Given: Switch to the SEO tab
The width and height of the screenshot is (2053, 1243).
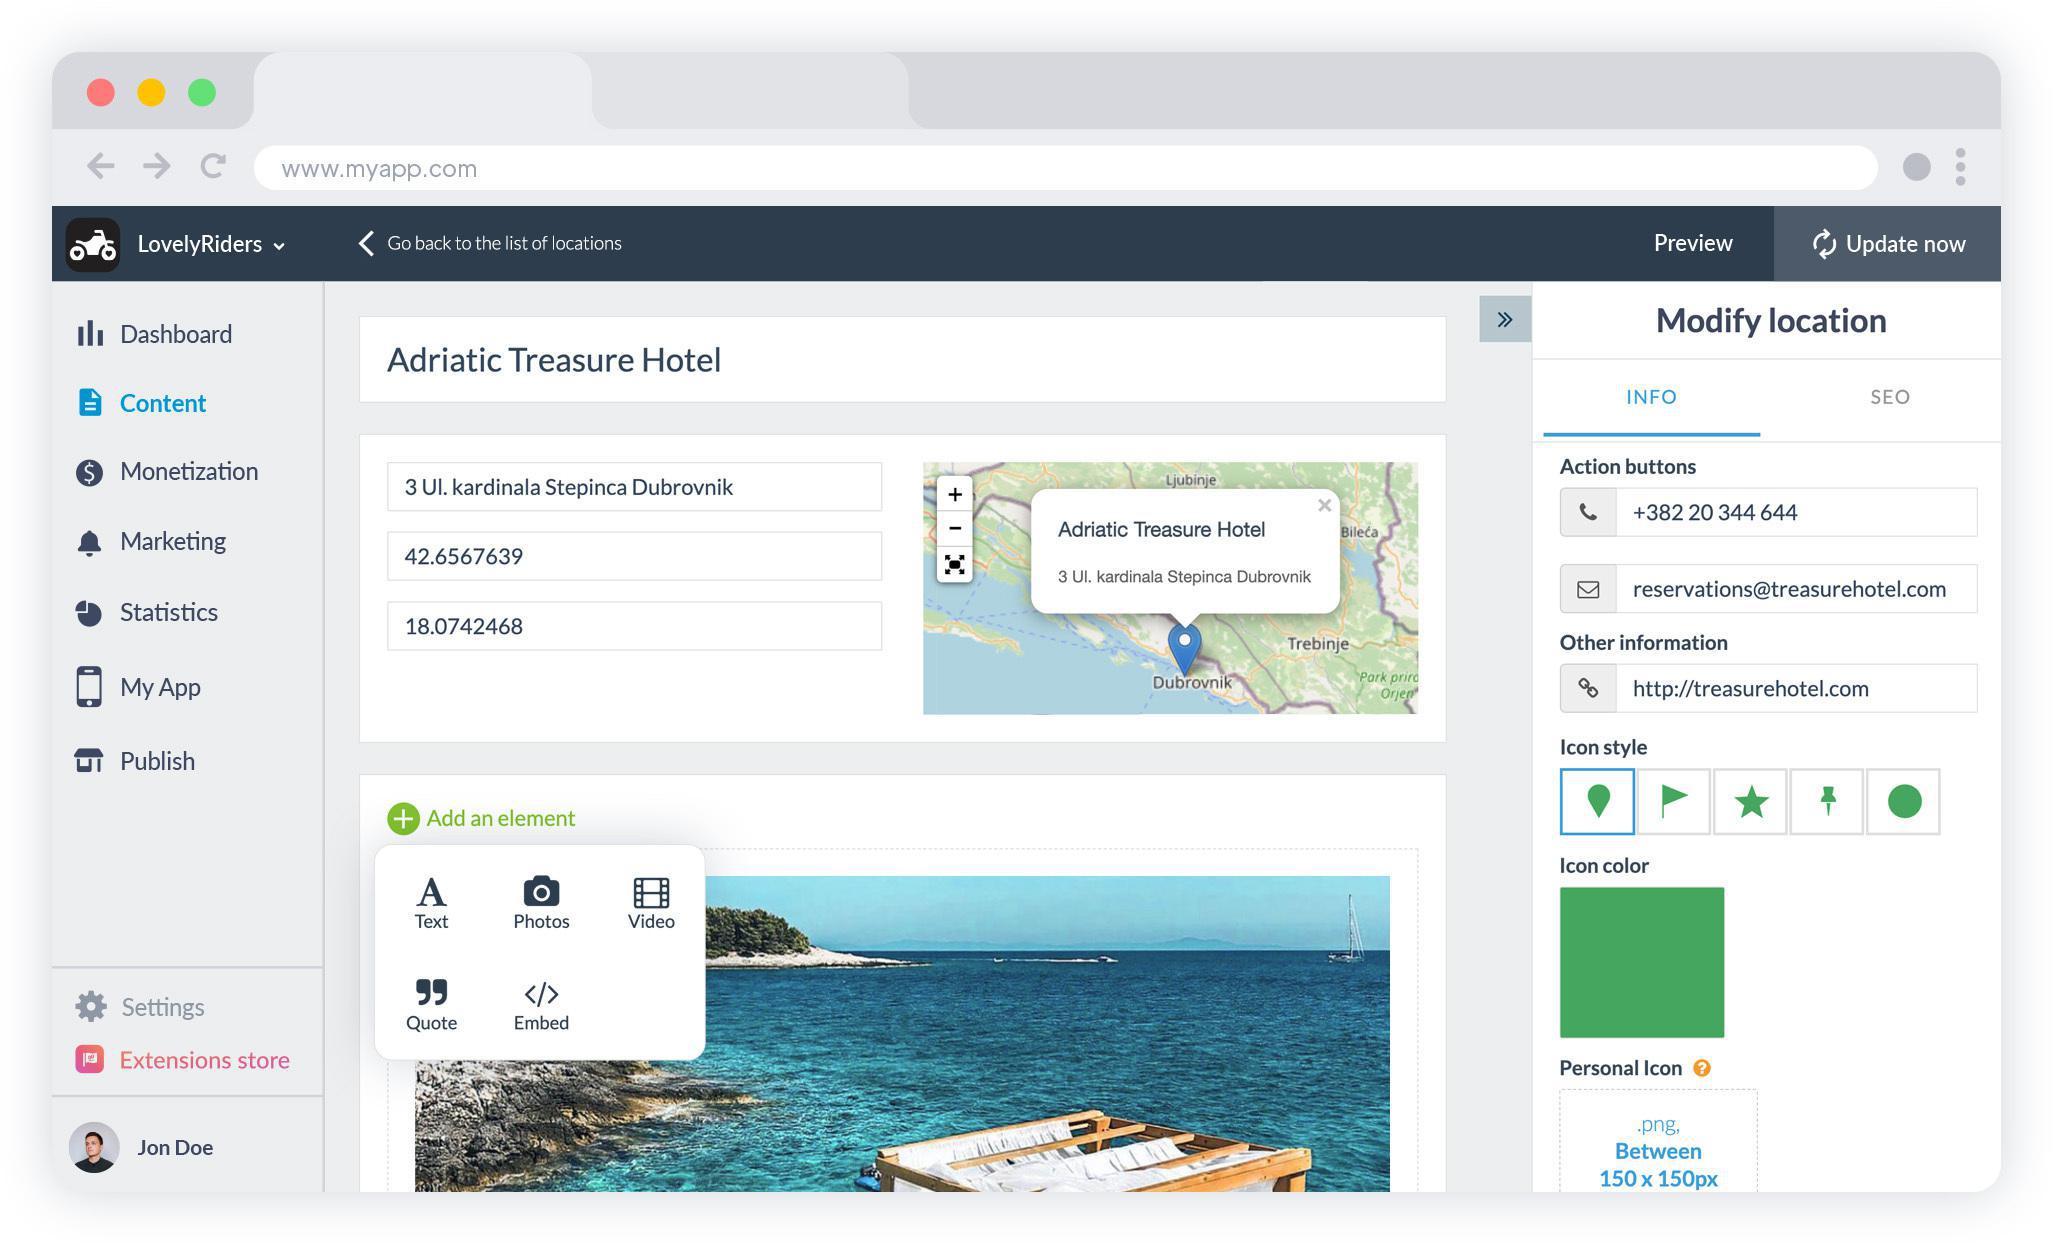Looking at the screenshot, I should click(1889, 397).
